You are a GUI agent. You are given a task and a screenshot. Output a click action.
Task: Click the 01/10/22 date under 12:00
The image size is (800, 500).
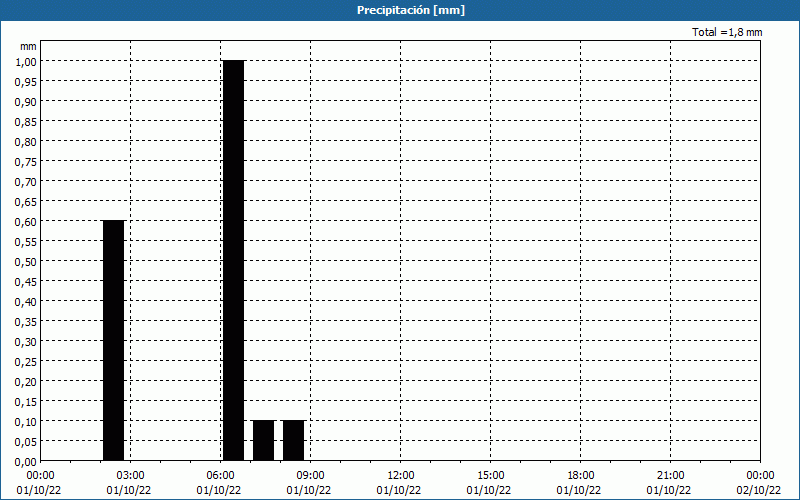pyautogui.click(x=399, y=490)
